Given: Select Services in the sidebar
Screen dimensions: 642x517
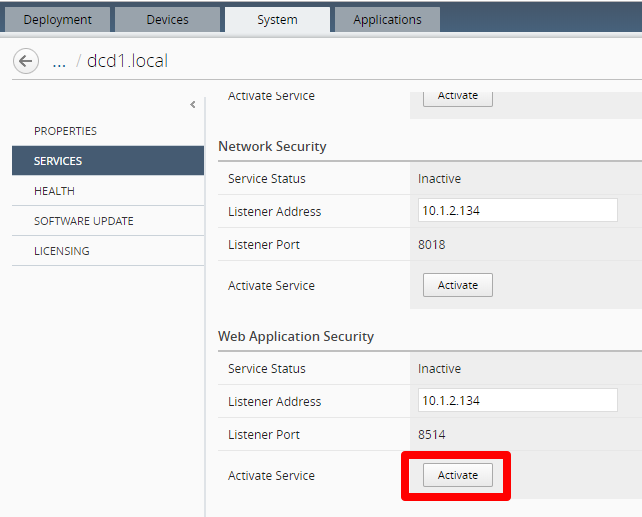Looking at the screenshot, I should coord(108,161).
